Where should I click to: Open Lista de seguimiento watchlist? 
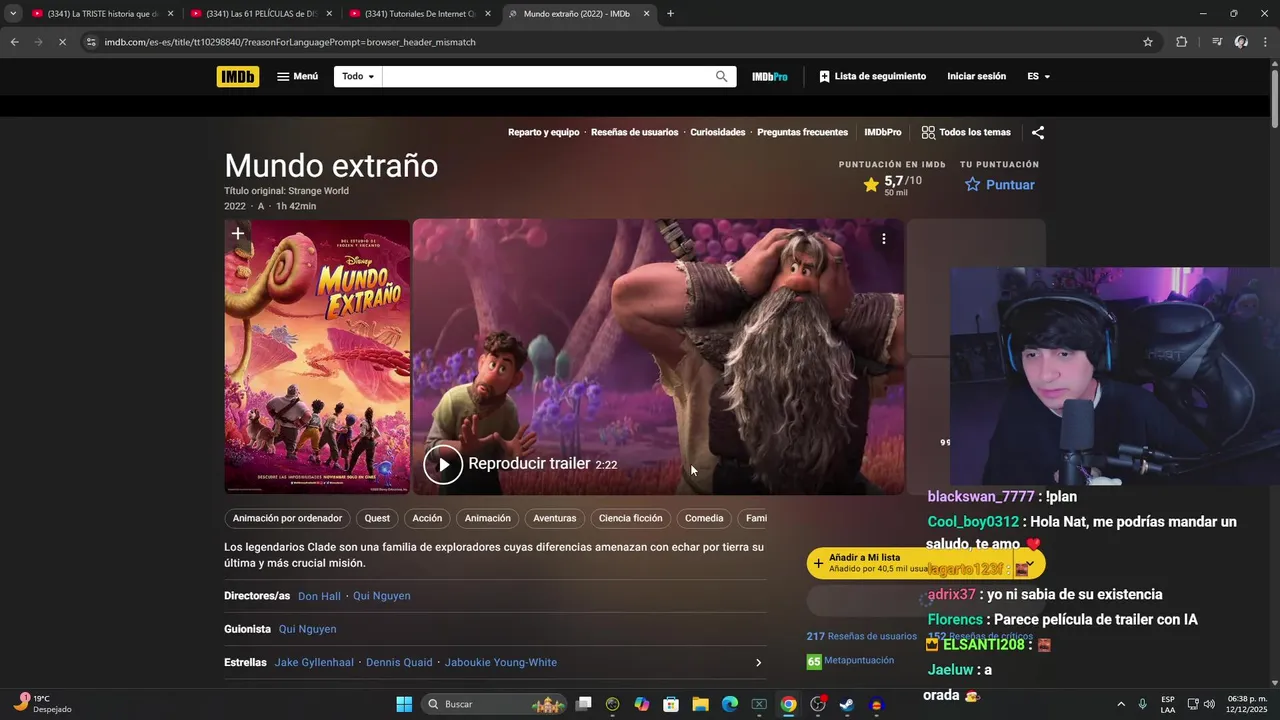872,76
